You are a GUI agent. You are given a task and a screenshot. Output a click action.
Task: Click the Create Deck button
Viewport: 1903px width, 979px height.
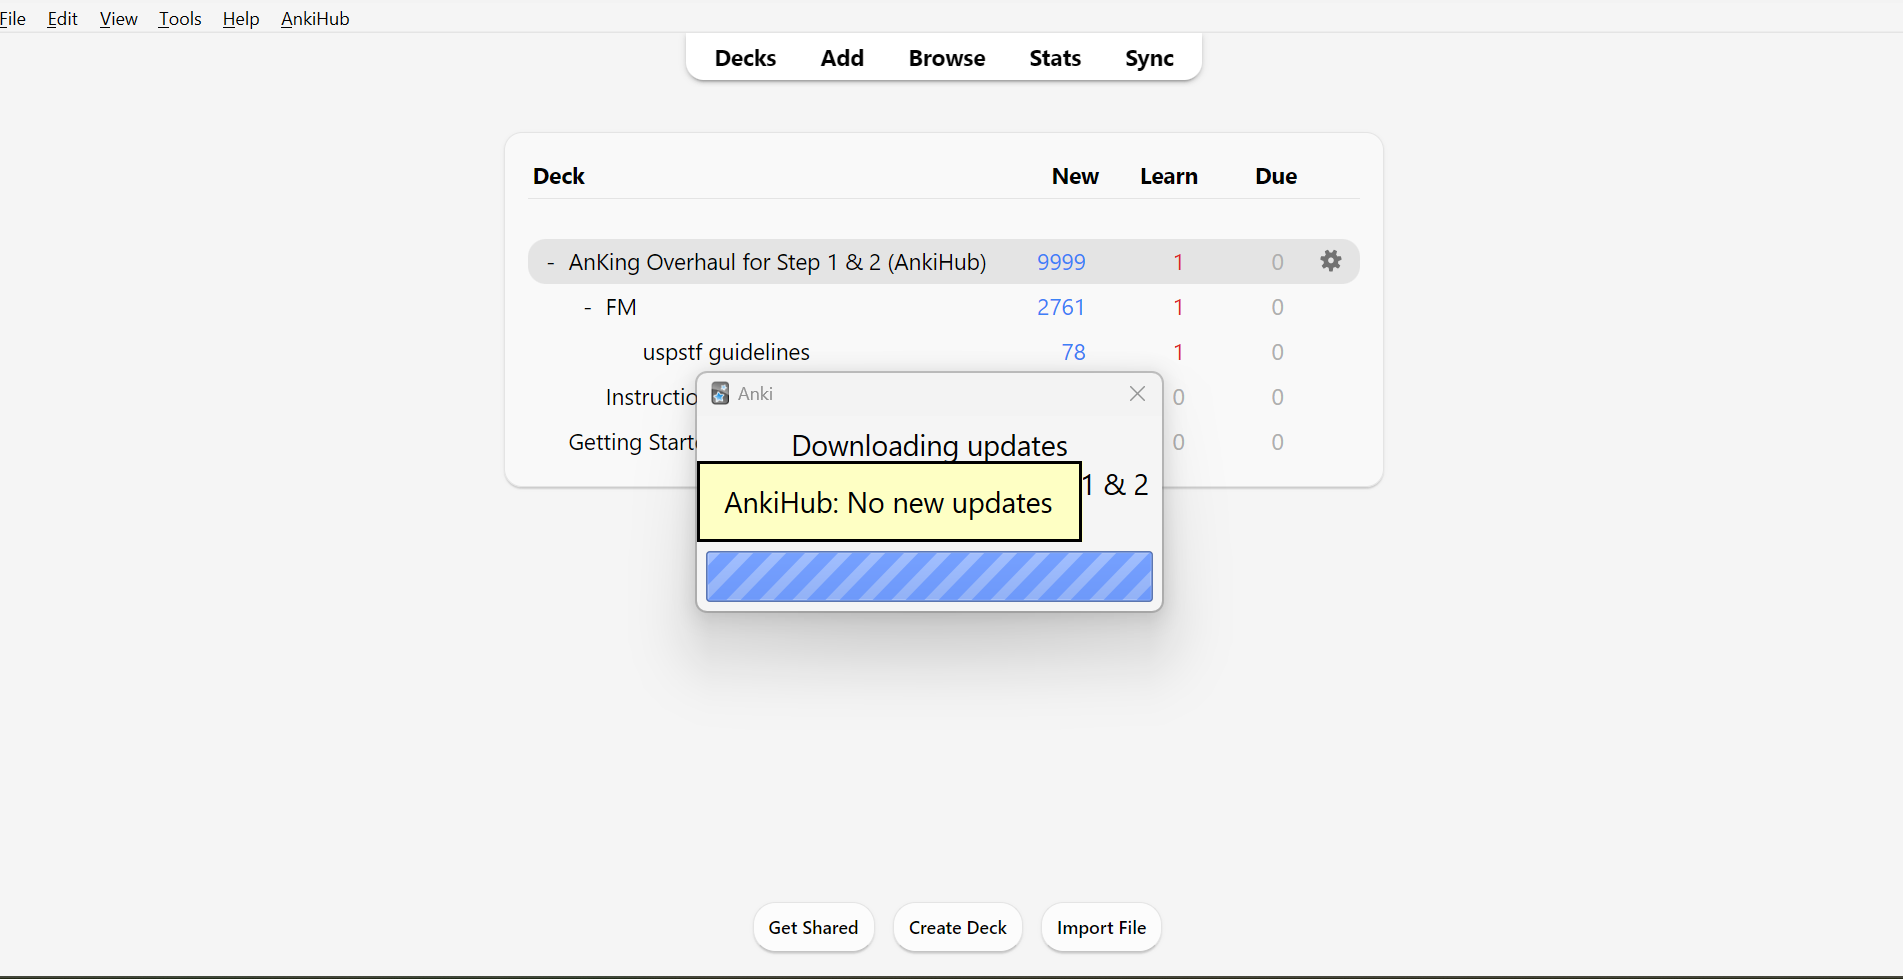coord(957,928)
